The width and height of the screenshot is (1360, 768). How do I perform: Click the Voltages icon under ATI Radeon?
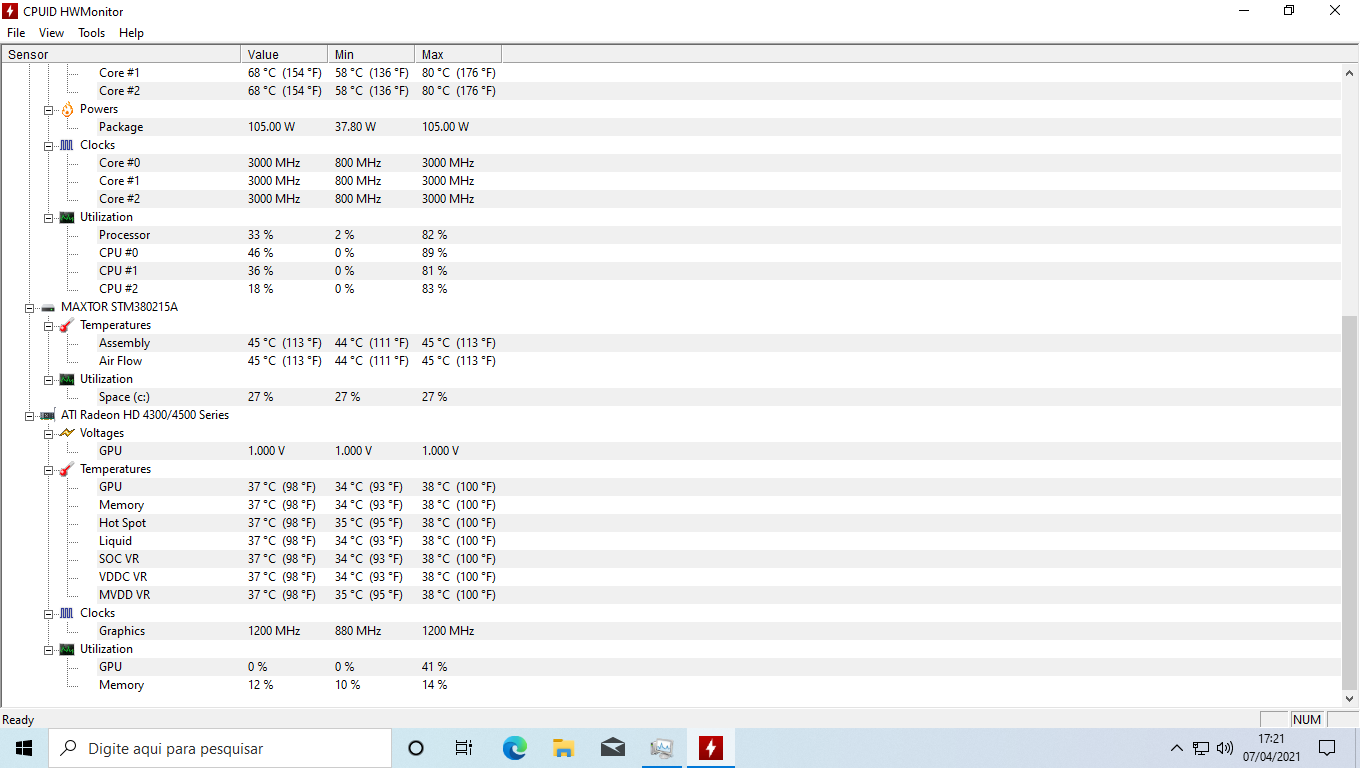pyautogui.click(x=67, y=433)
